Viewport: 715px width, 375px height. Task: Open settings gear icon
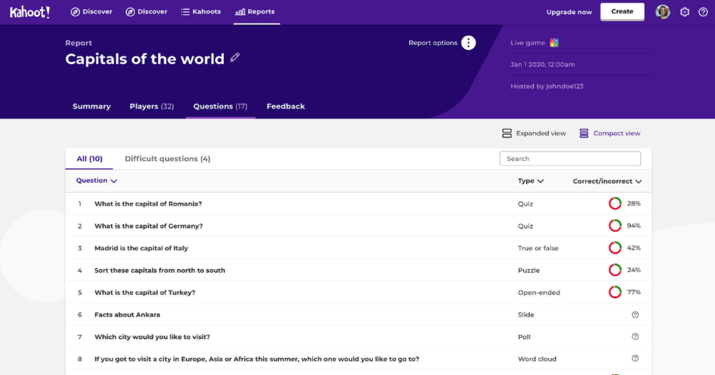684,12
